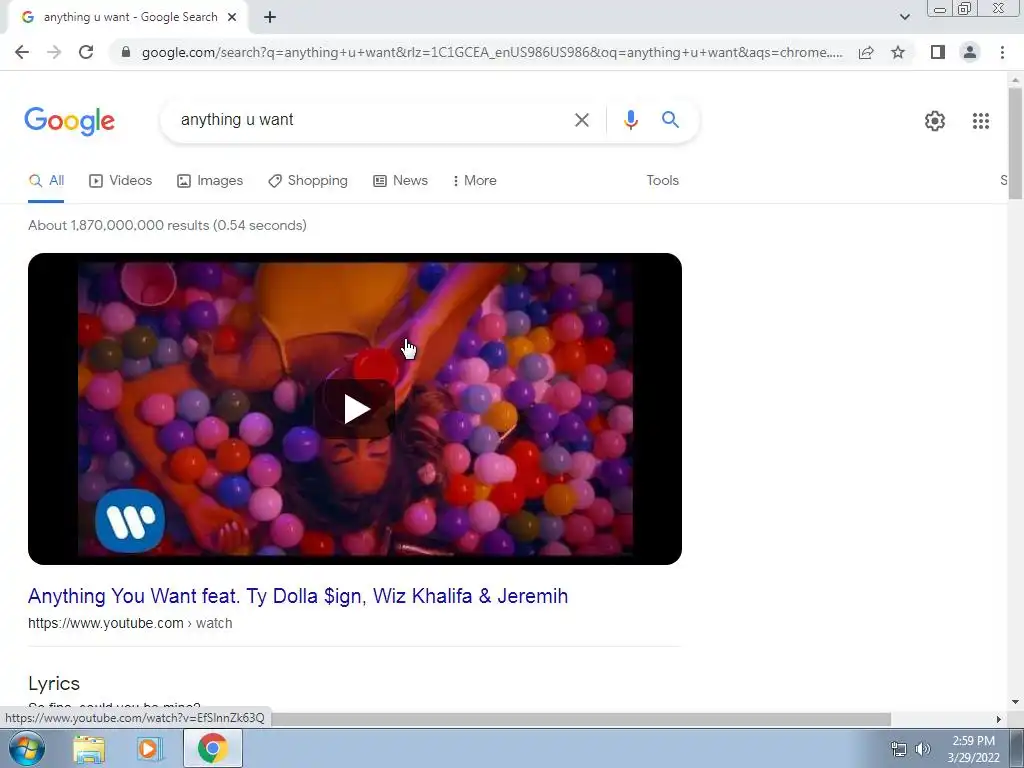Screen dimensions: 1024x768
Task: Switch to the Videos tab
Action: [x=120, y=181]
